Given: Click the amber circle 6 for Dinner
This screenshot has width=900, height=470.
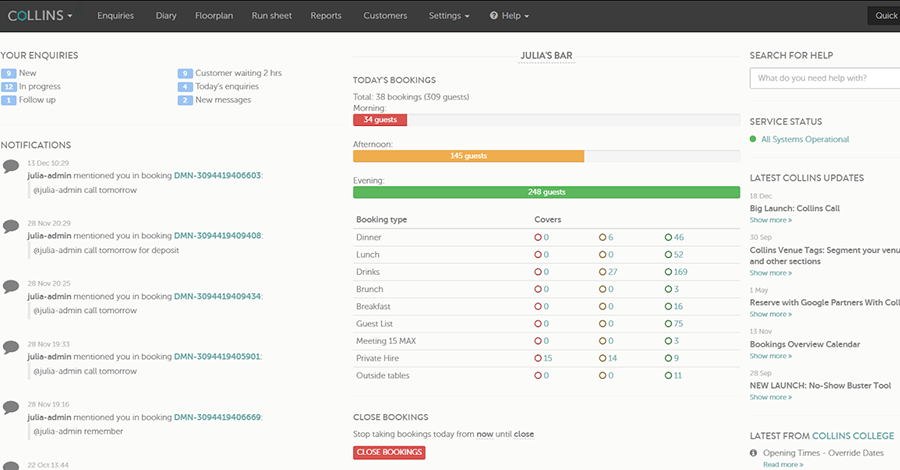Looking at the screenshot, I should [x=606, y=237].
